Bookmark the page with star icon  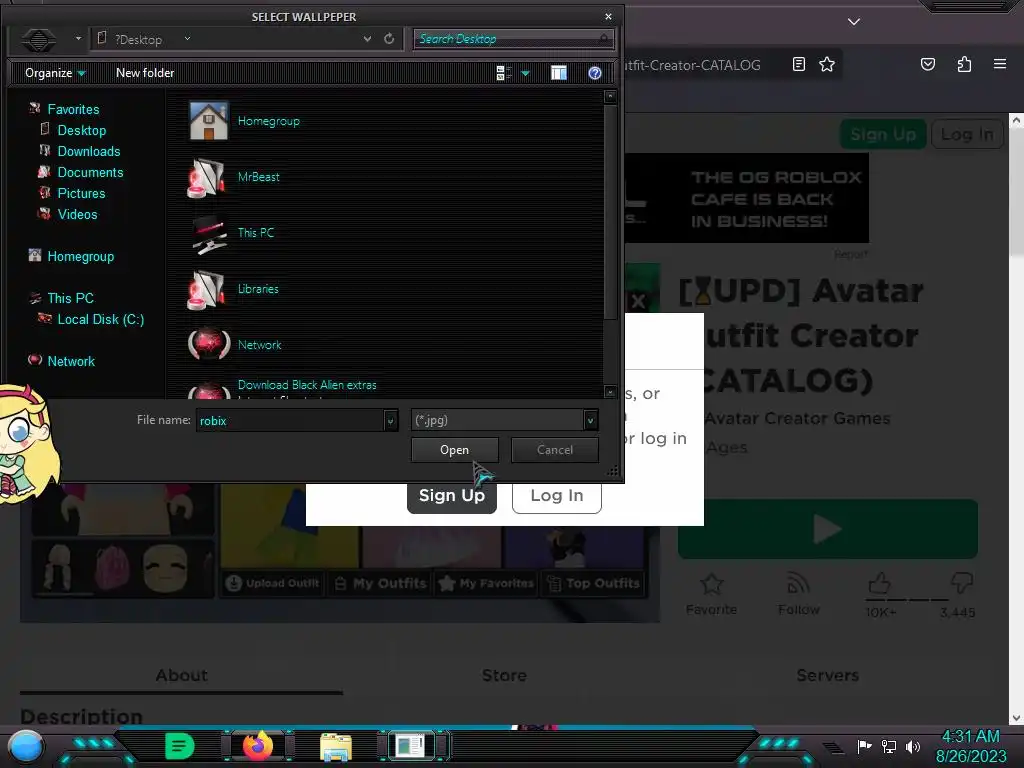tap(827, 64)
